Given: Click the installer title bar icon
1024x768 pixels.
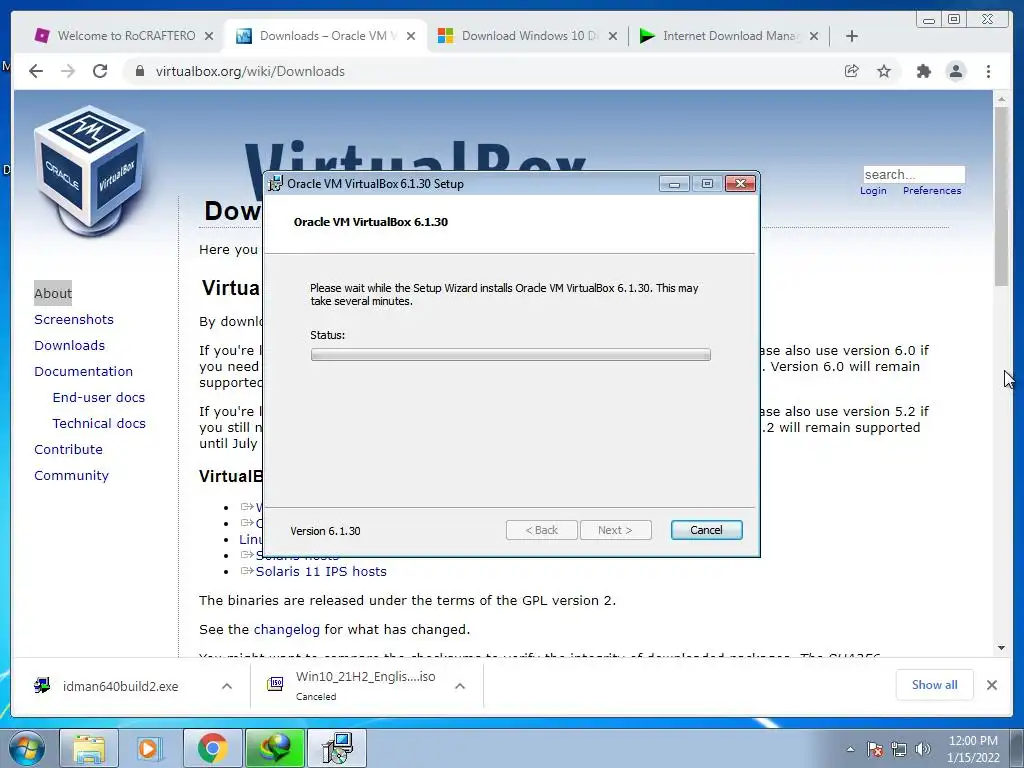Looking at the screenshot, I should [x=276, y=184].
